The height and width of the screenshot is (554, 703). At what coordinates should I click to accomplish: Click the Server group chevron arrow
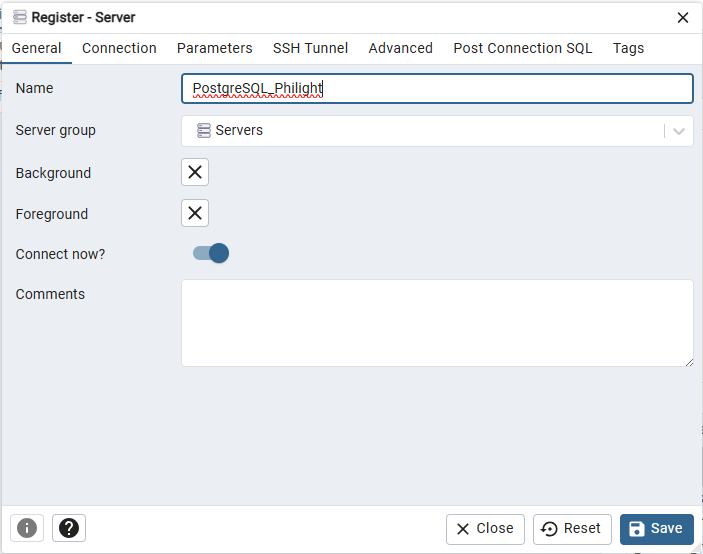(x=679, y=131)
